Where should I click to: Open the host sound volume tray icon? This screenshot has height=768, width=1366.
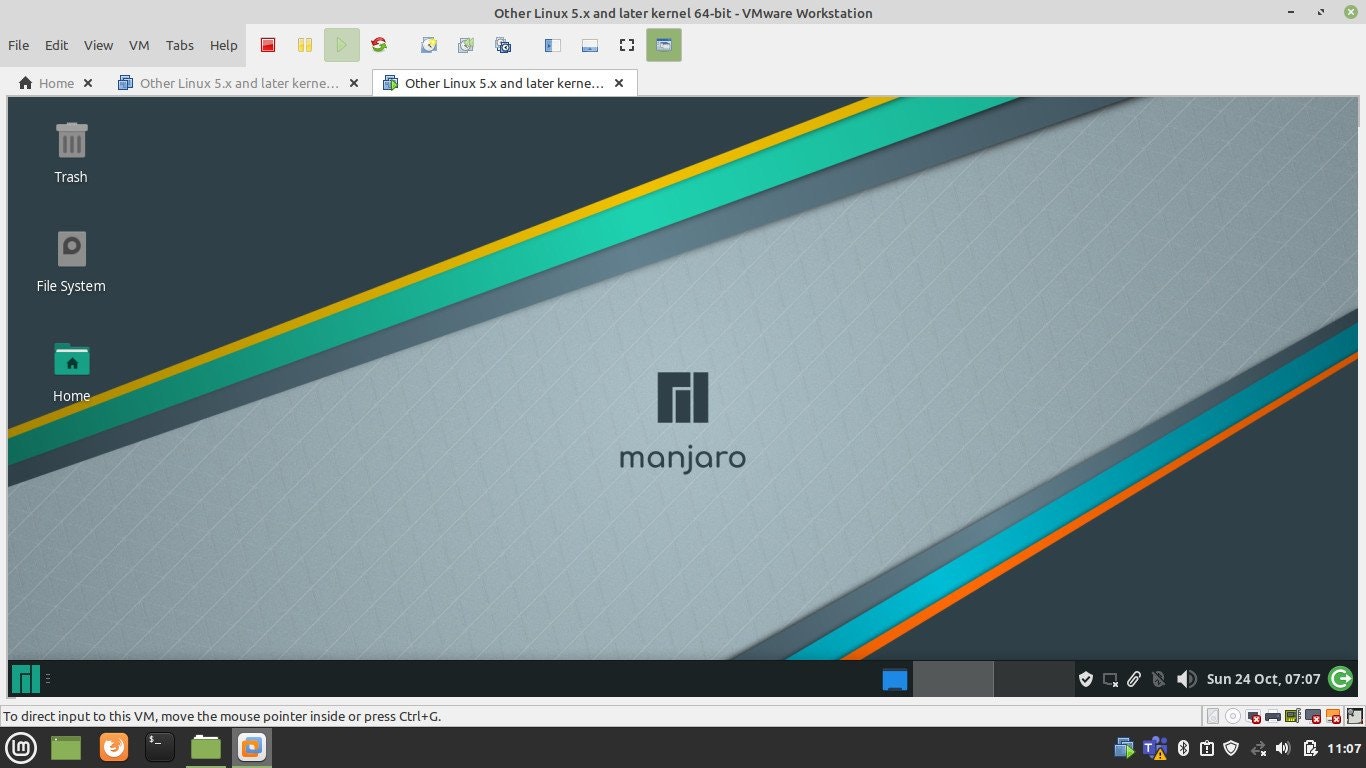tap(1284, 748)
